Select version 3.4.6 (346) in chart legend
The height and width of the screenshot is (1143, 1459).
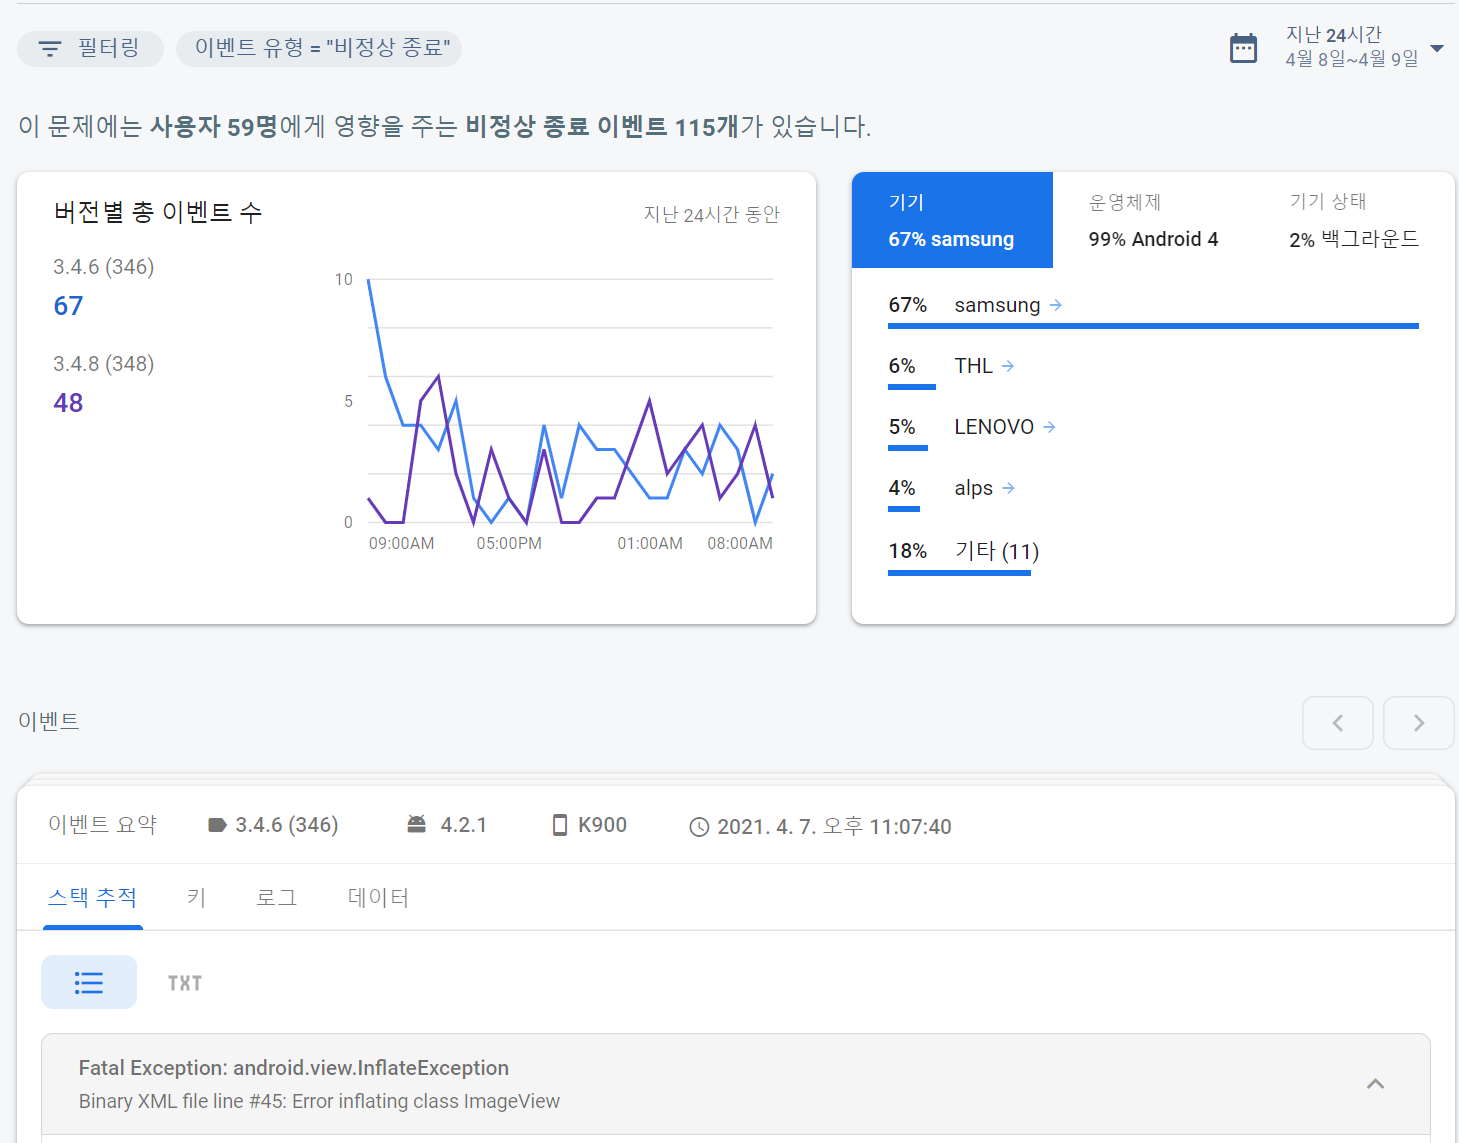coord(104,267)
